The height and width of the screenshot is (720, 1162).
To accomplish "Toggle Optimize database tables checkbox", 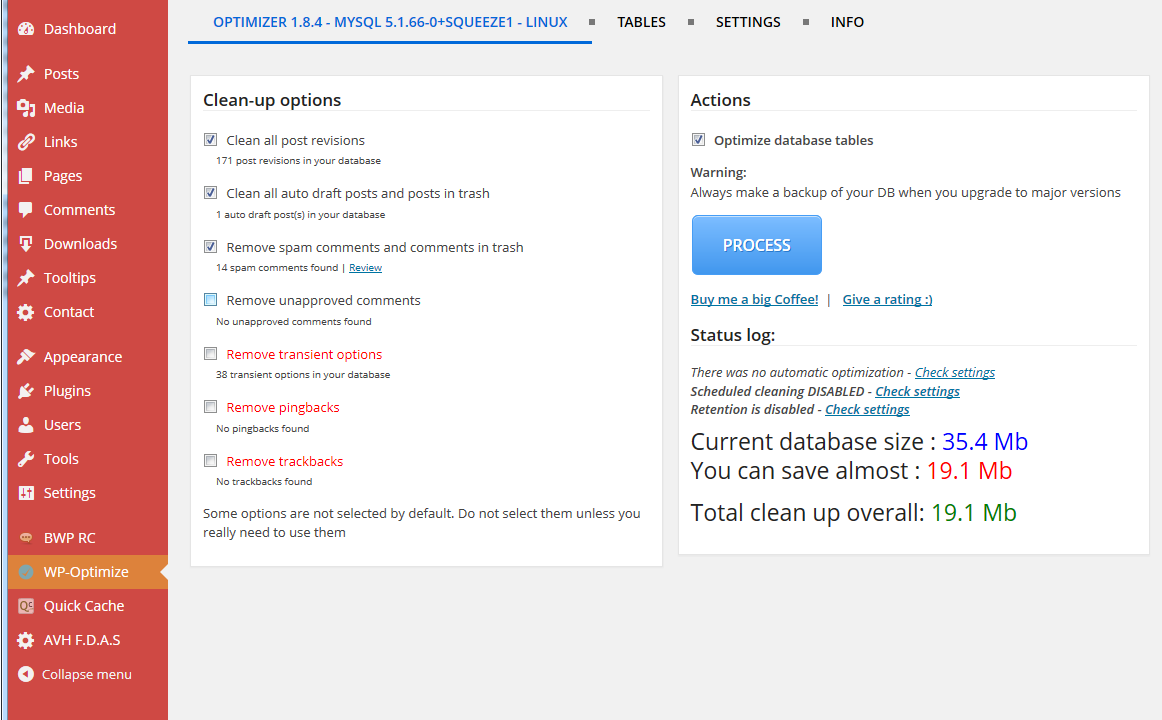I will 698,139.
